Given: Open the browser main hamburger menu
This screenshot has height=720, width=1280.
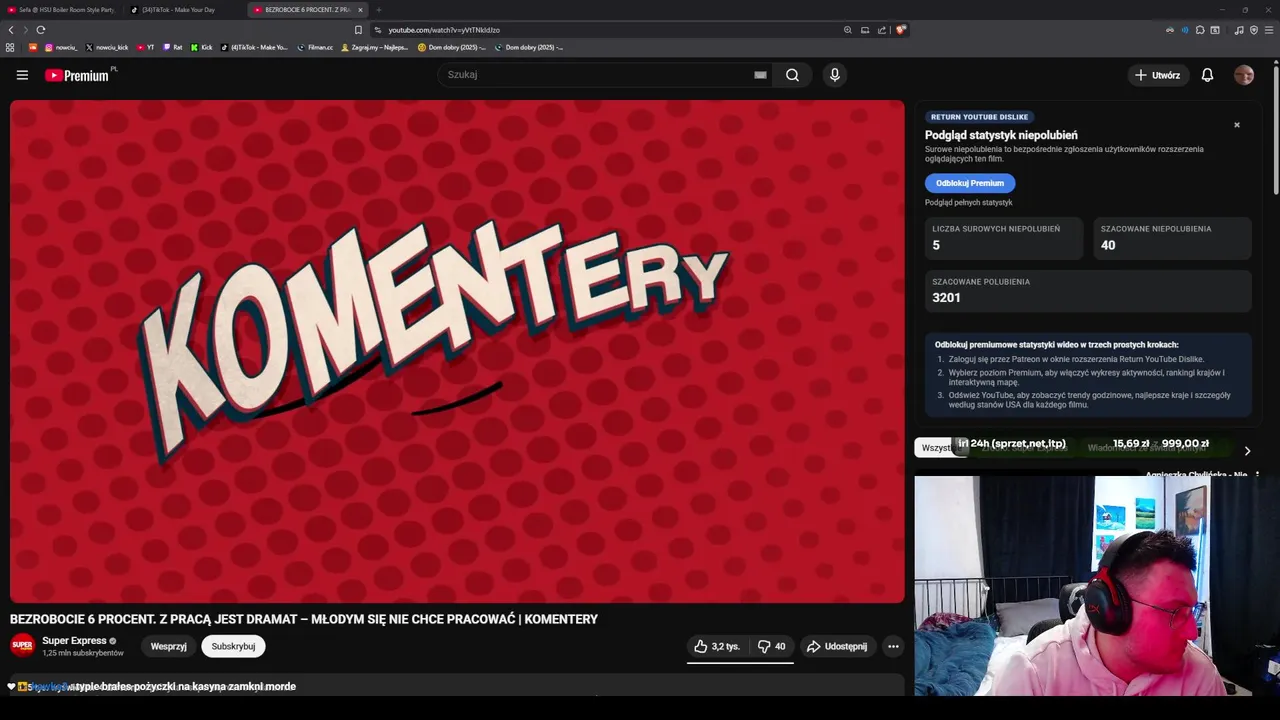Looking at the screenshot, I should [1269, 30].
